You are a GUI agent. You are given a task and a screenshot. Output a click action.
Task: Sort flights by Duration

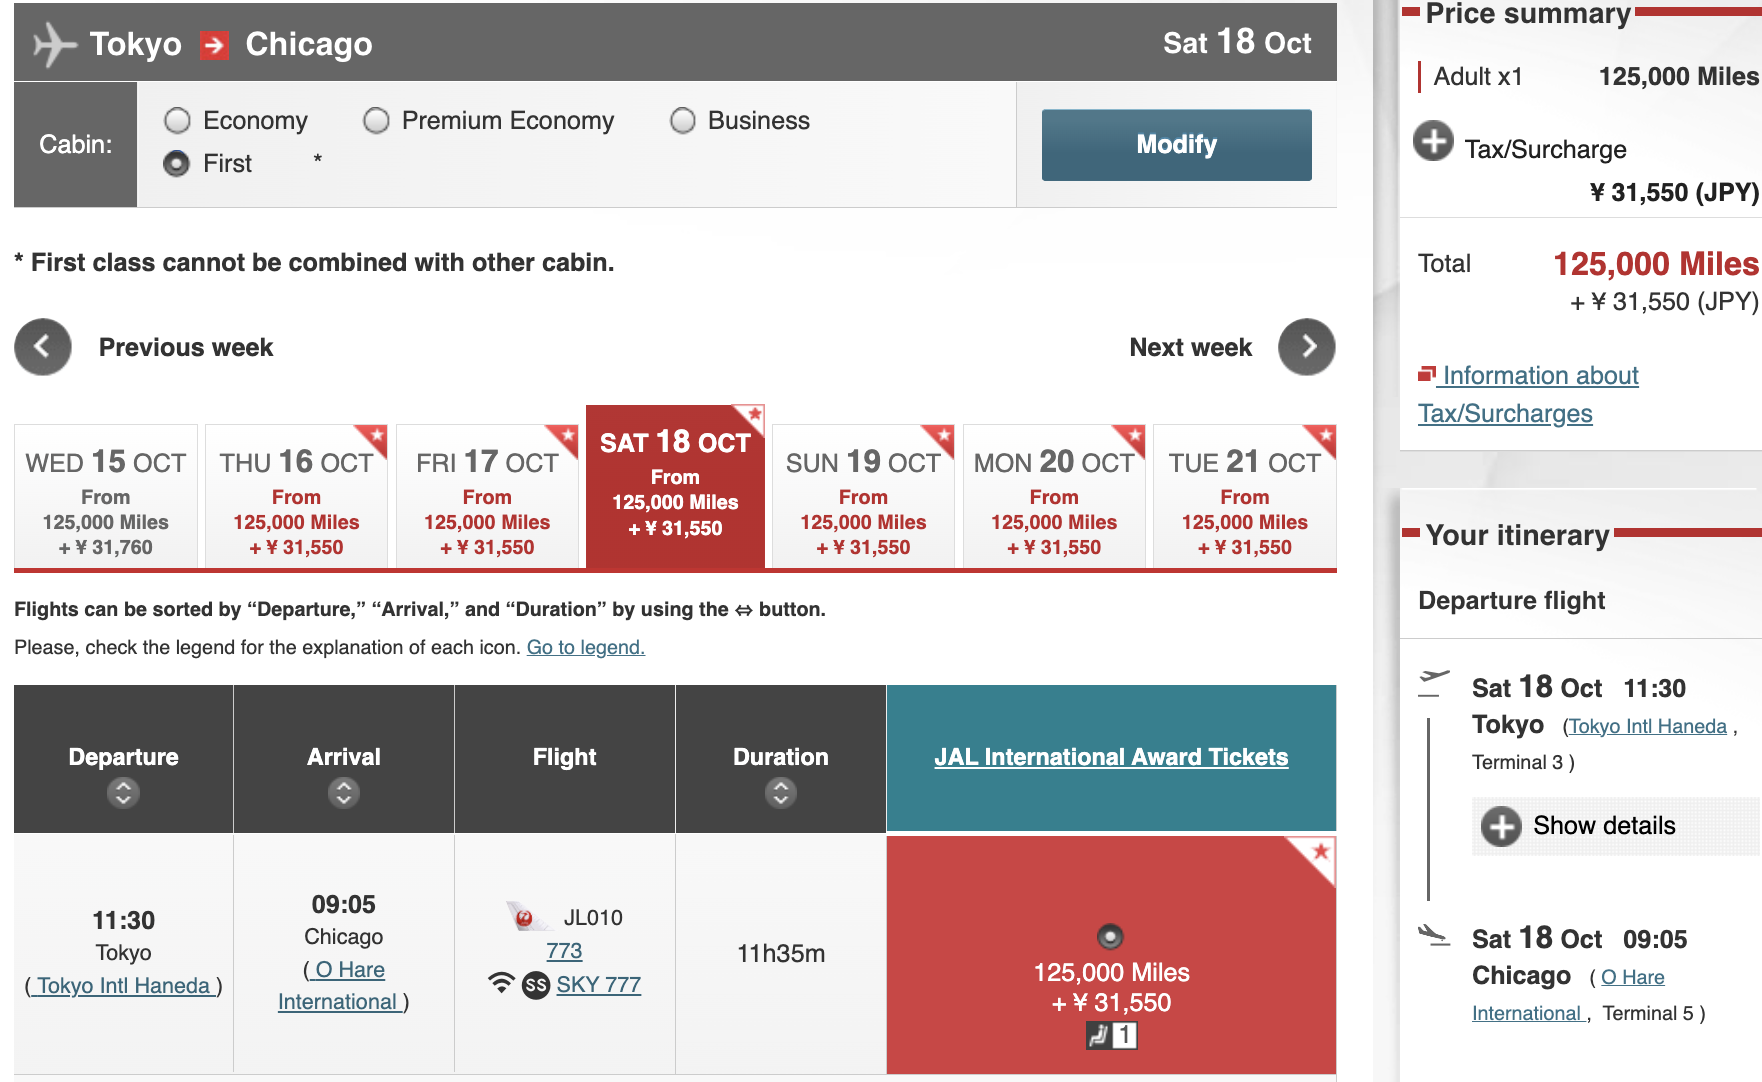pyautogui.click(x=781, y=793)
